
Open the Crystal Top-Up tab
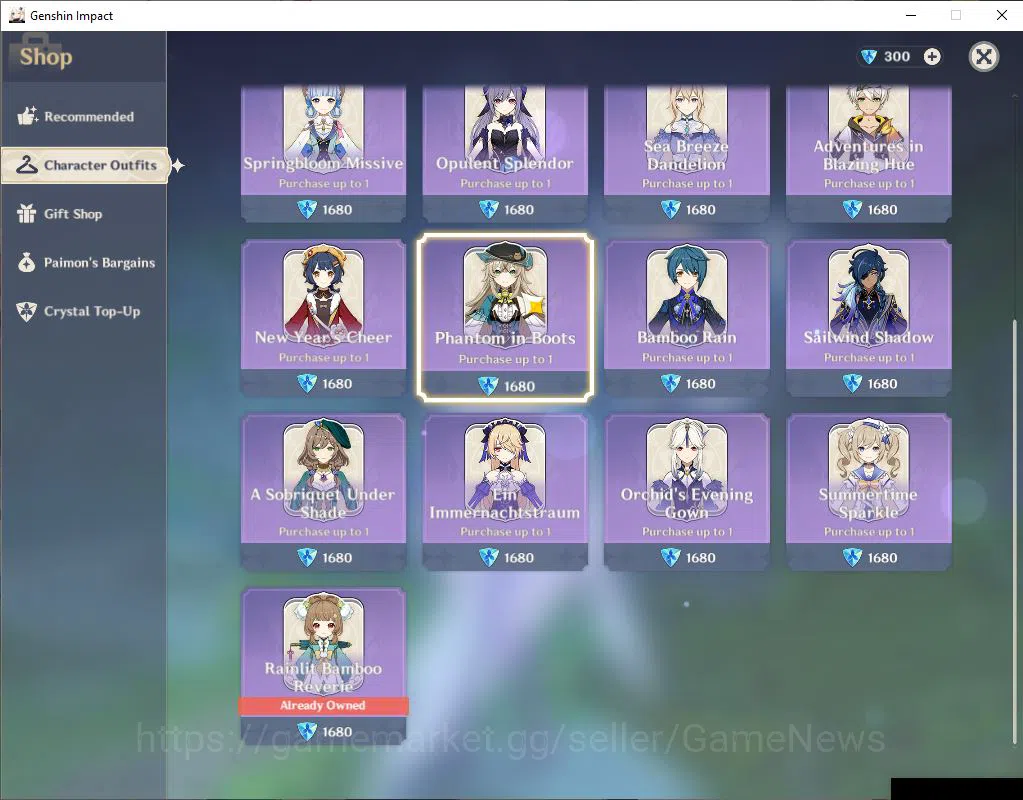[84, 311]
